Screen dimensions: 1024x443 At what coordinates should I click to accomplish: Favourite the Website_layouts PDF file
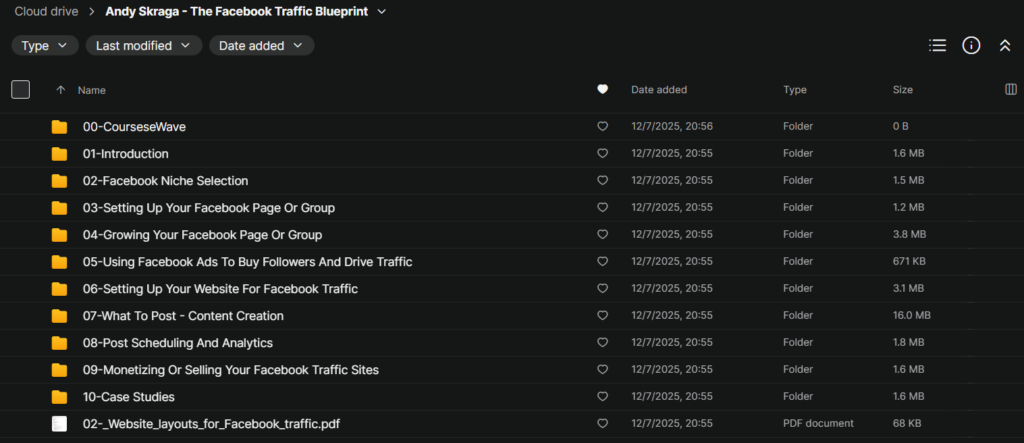point(603,423)
